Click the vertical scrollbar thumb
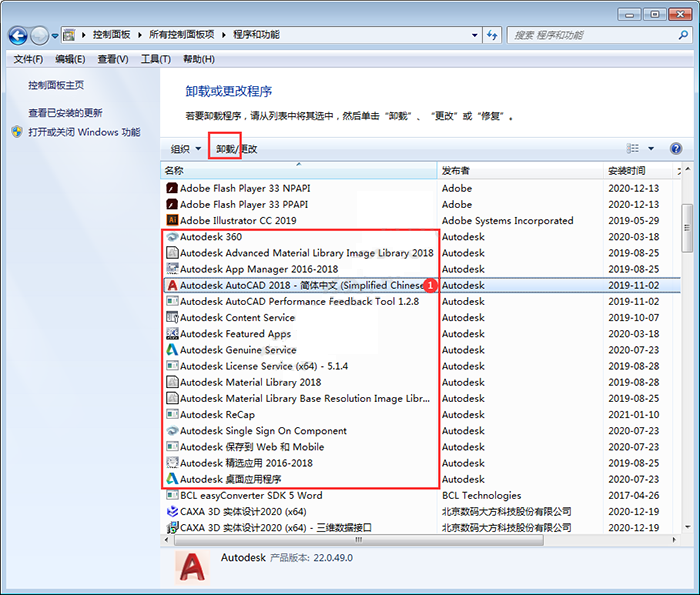 [x=687, y=228]
